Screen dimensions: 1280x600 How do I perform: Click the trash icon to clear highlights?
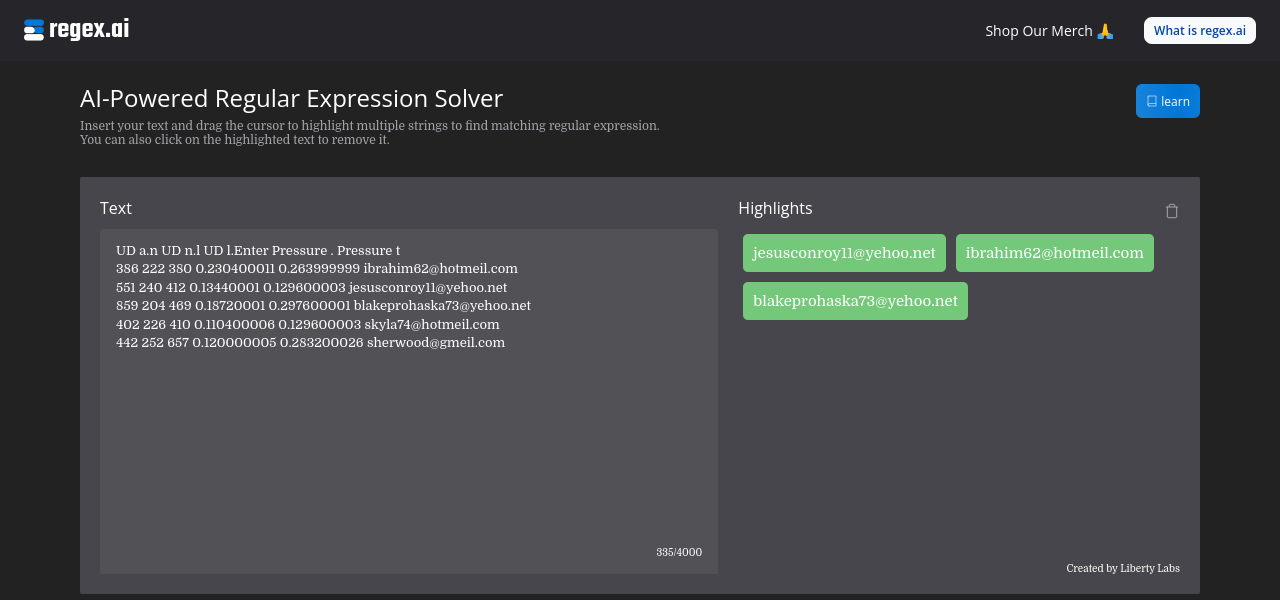pos(1172,211)
